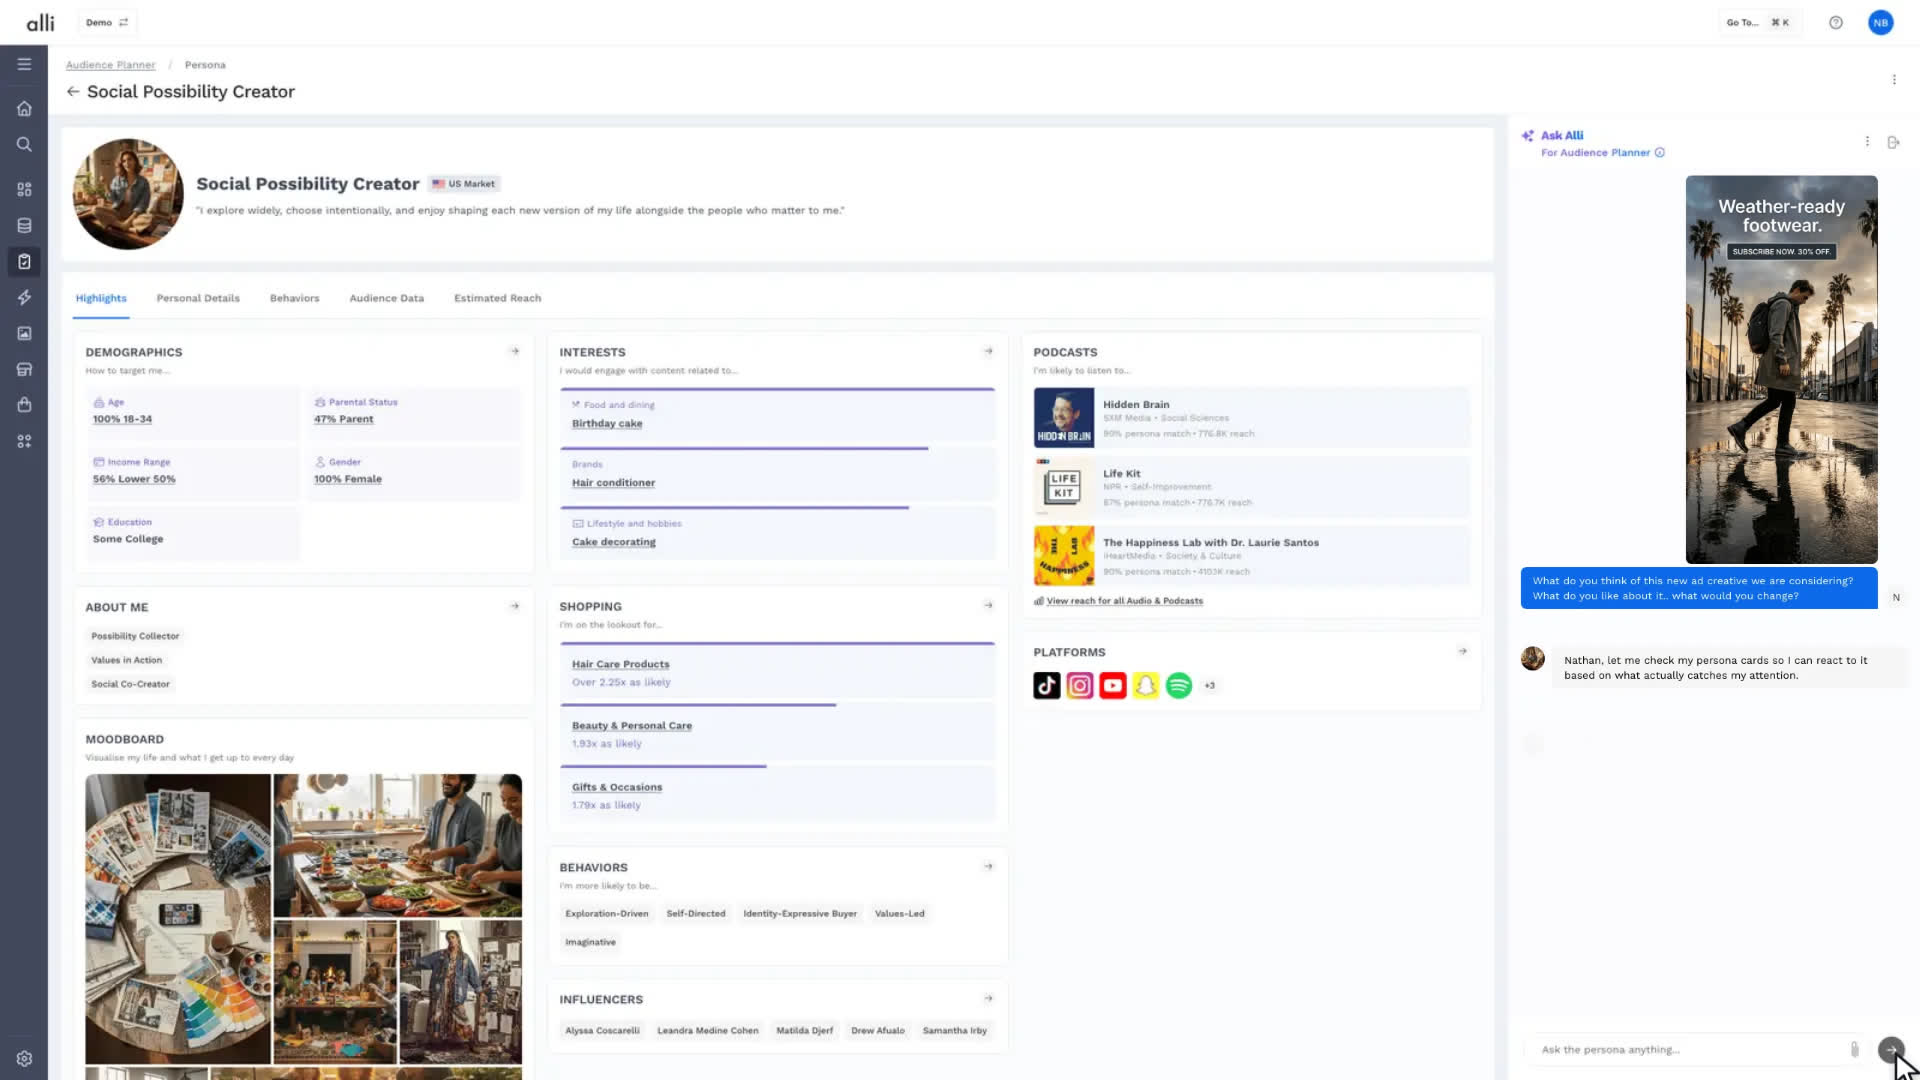Switch to the Behaviors tab
Image resolution: width=1920 pixels, height=1080 pixels.
click(294, 298)
